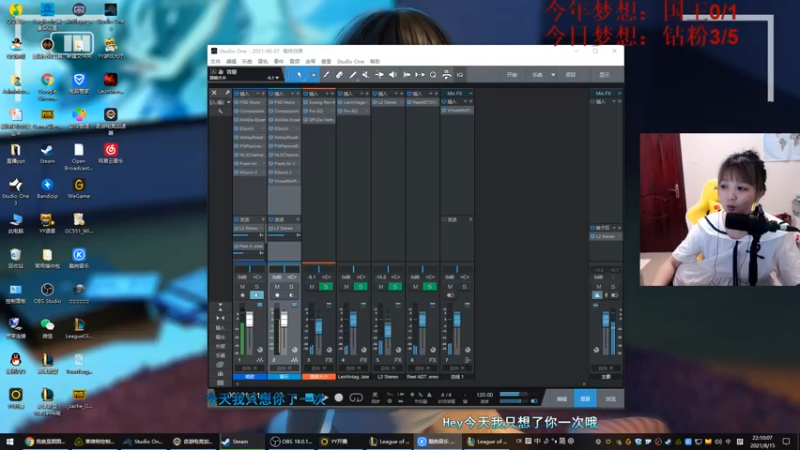Open the 走带 menu
Viewport: 800px width, 450px height.
click(x=310, y=61)
